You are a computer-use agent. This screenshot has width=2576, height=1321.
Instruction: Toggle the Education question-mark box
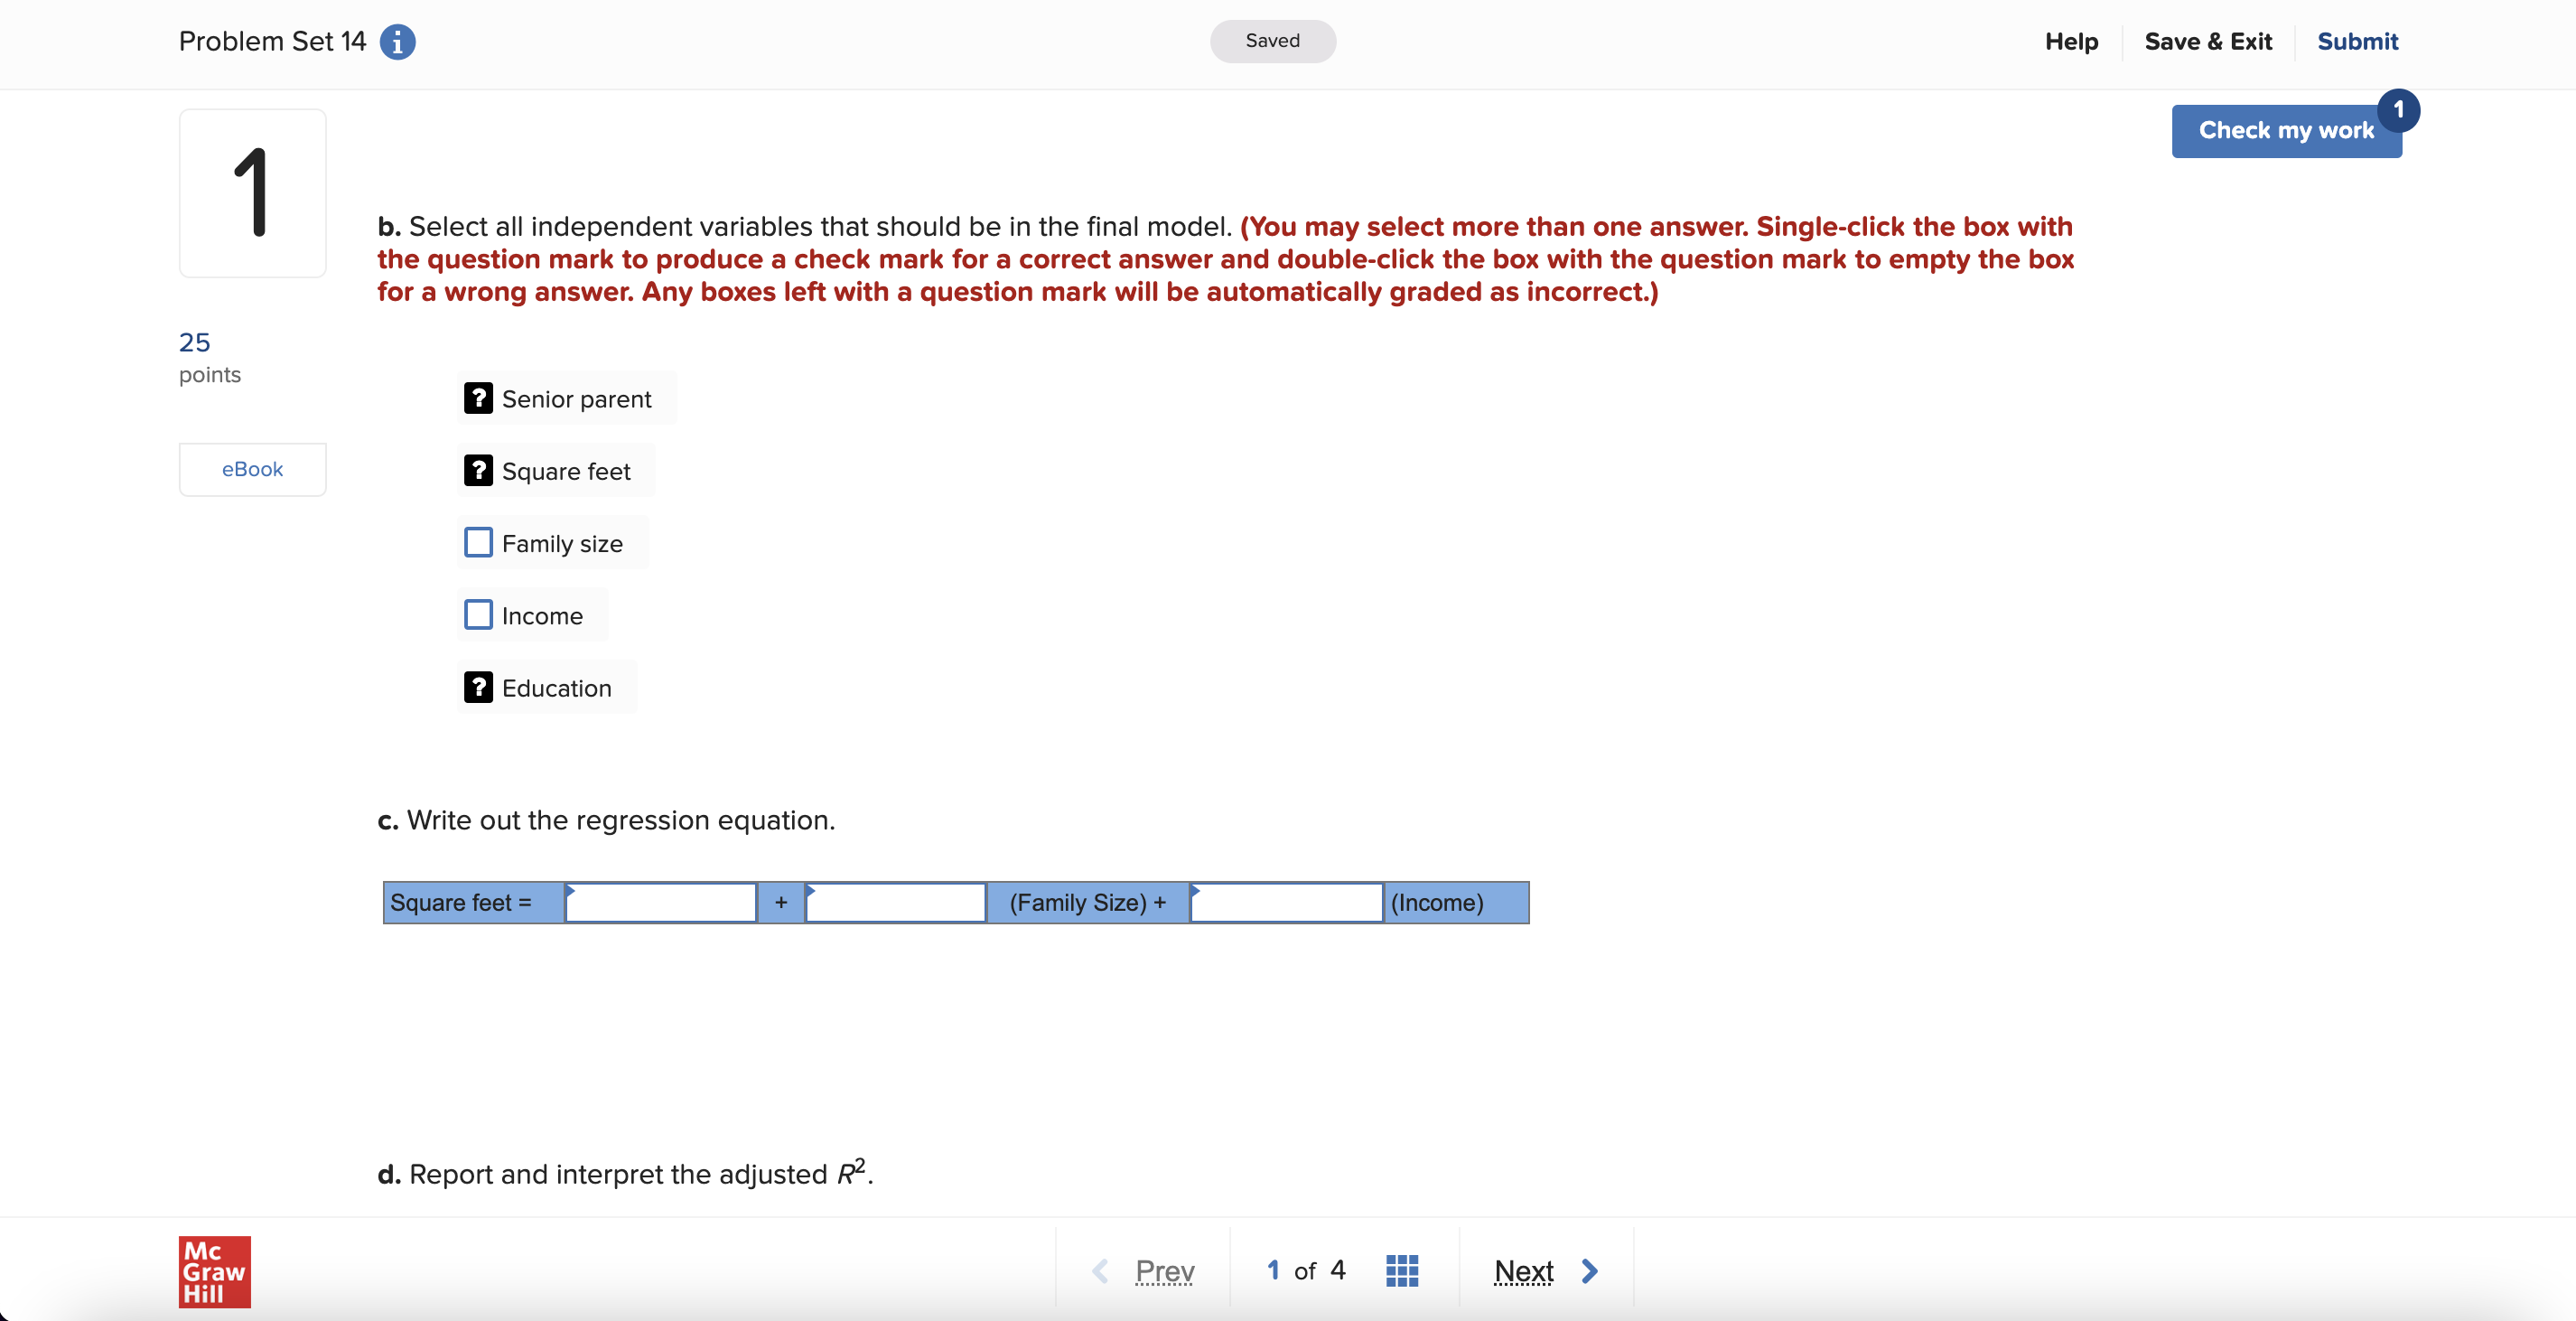coord(479,687)
